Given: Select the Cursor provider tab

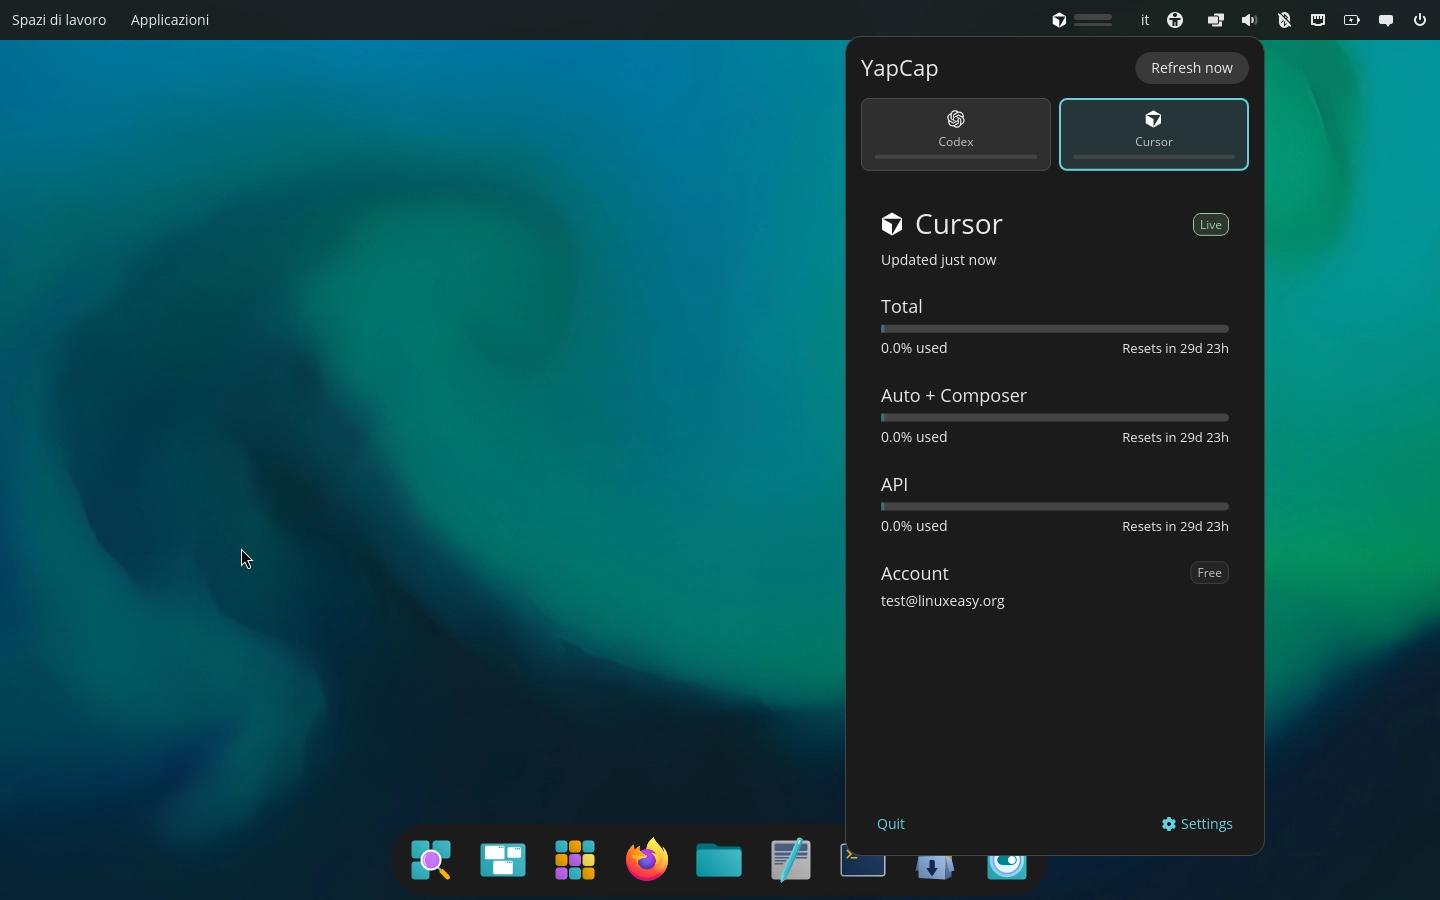Looking at the screenshot, I should 1154,134.
